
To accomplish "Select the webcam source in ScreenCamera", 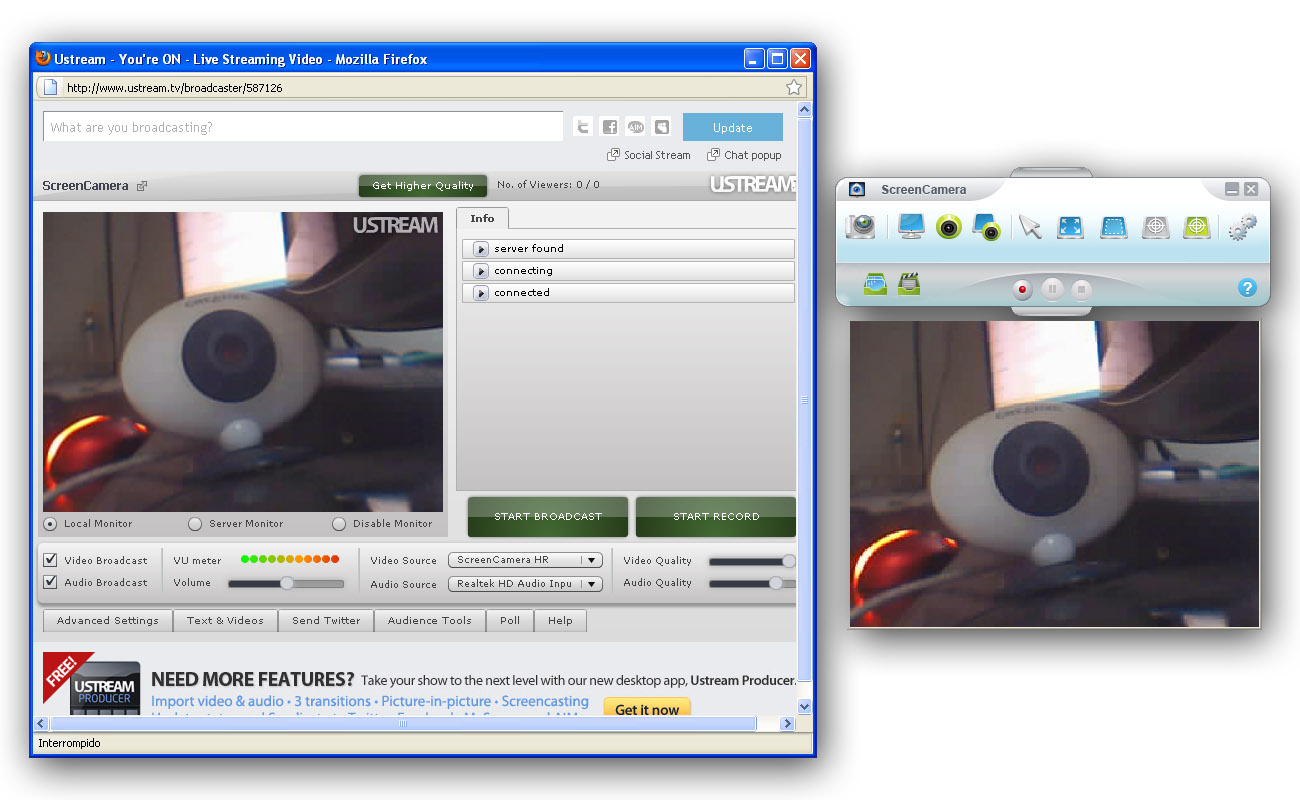I will 947,227.
